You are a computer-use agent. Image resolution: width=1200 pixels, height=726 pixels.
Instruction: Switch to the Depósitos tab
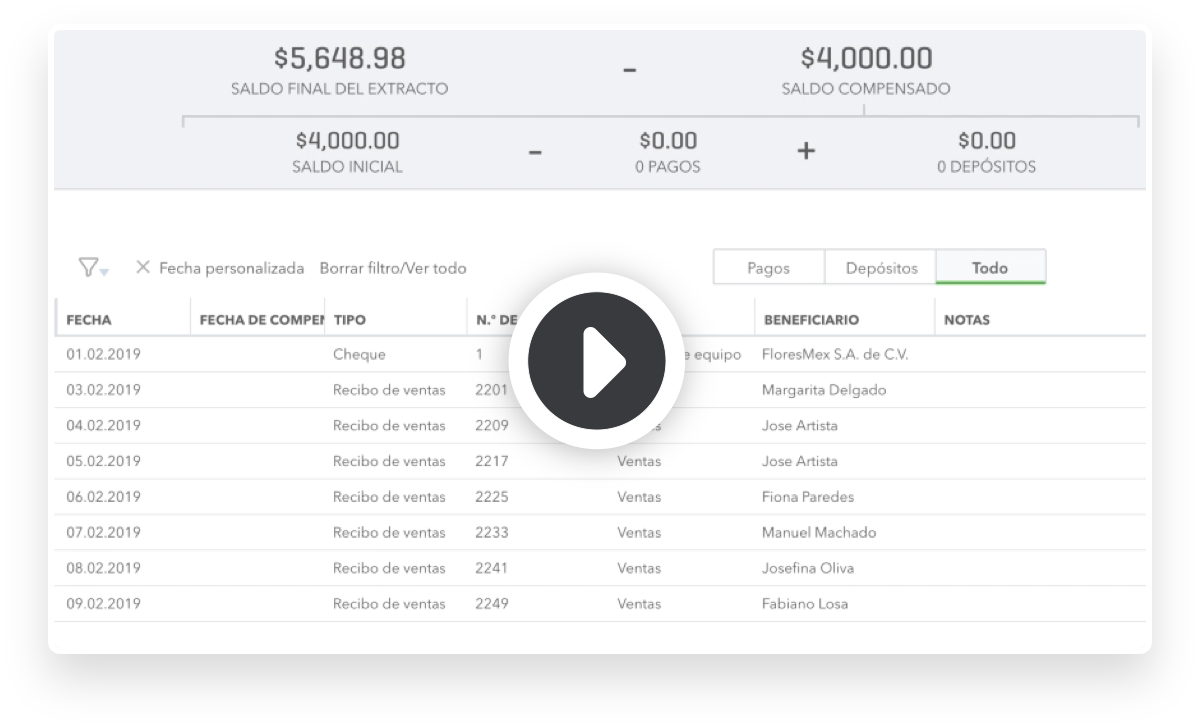pos(881,268)
